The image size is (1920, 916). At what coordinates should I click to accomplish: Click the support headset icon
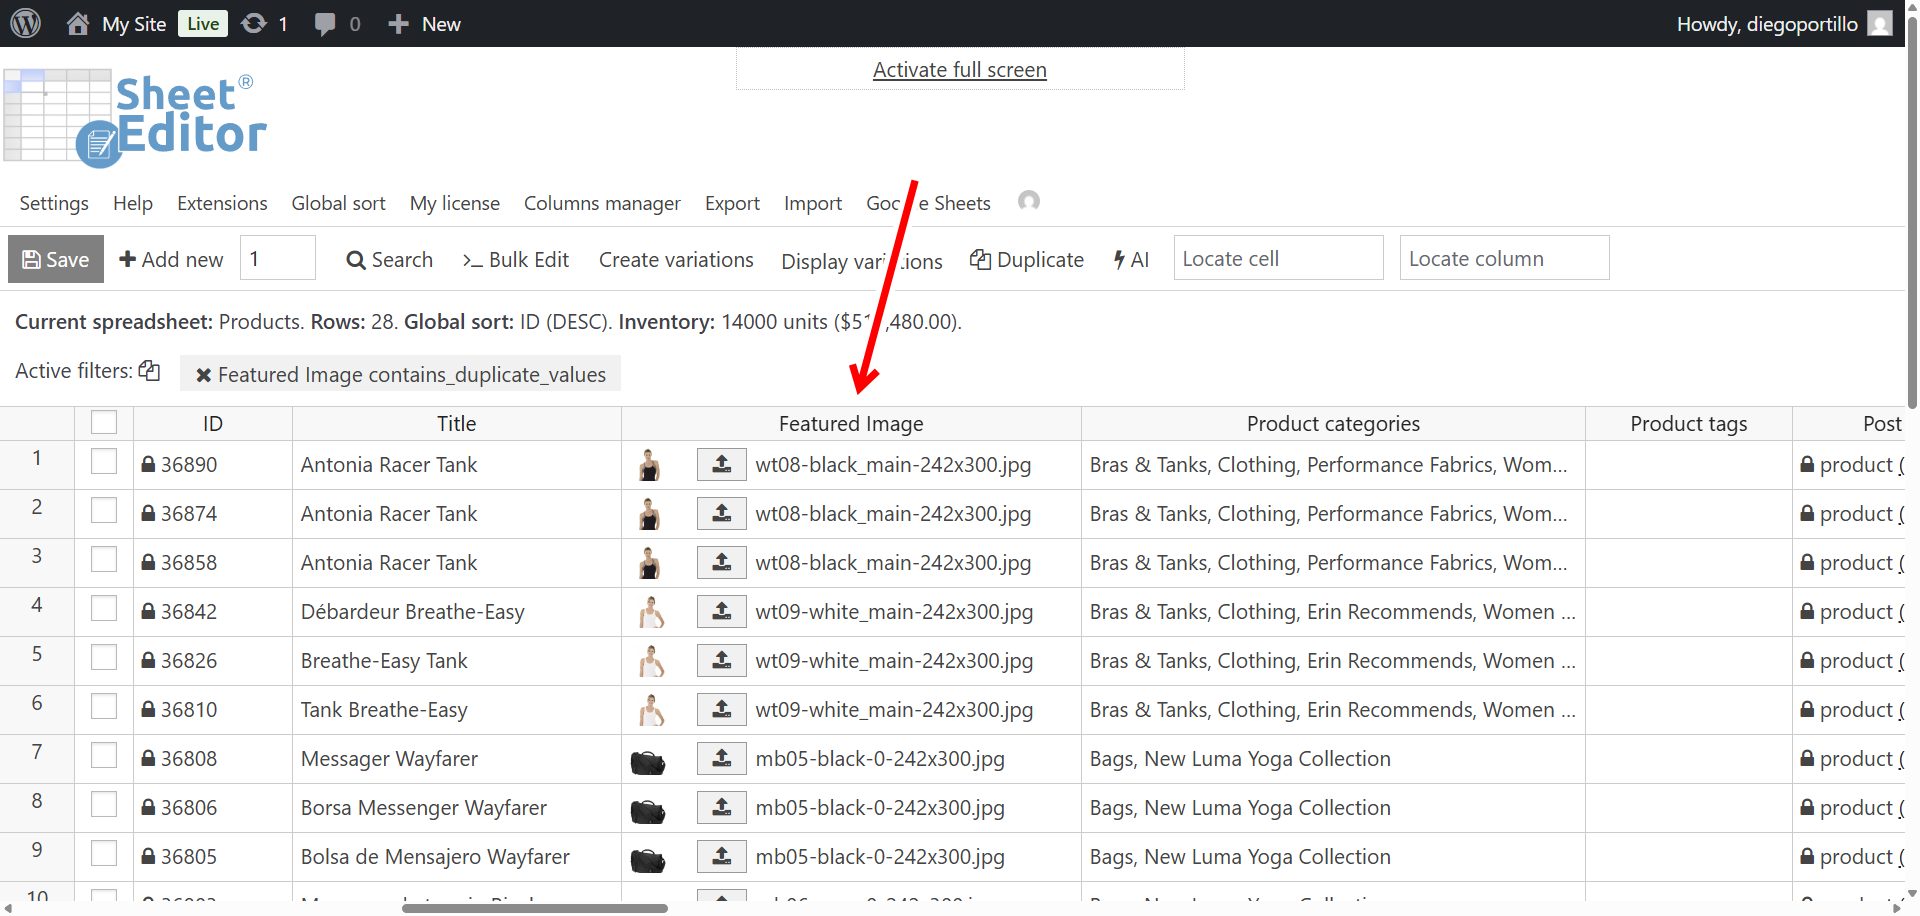tap(1028, 201)
